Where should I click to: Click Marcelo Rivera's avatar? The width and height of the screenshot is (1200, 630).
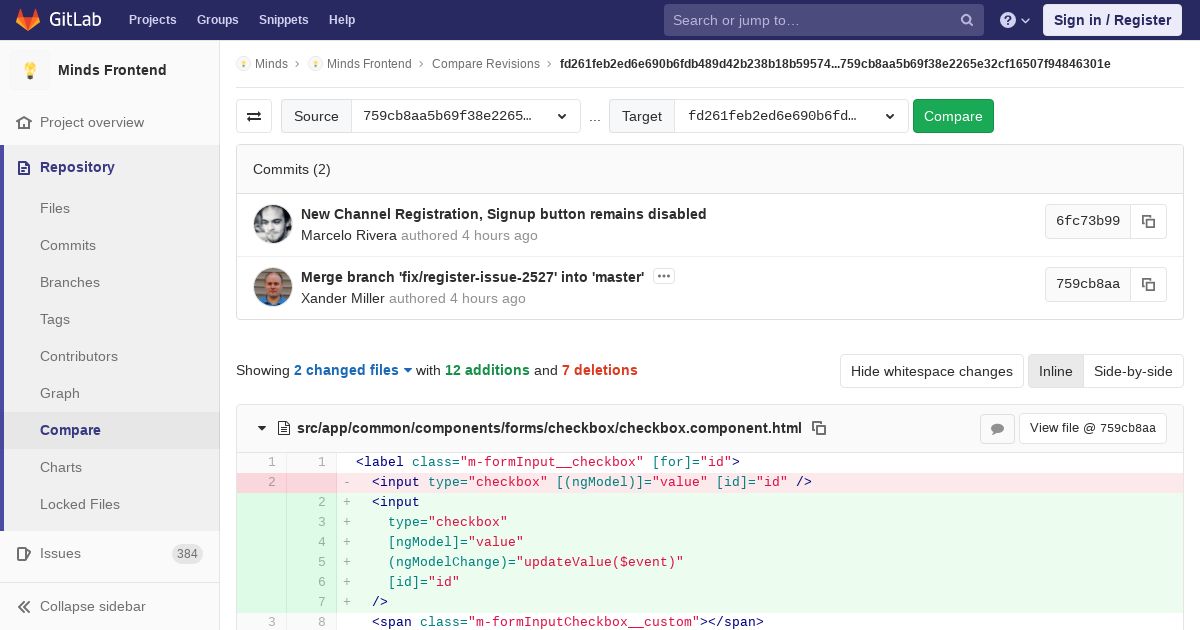(273, 224)
